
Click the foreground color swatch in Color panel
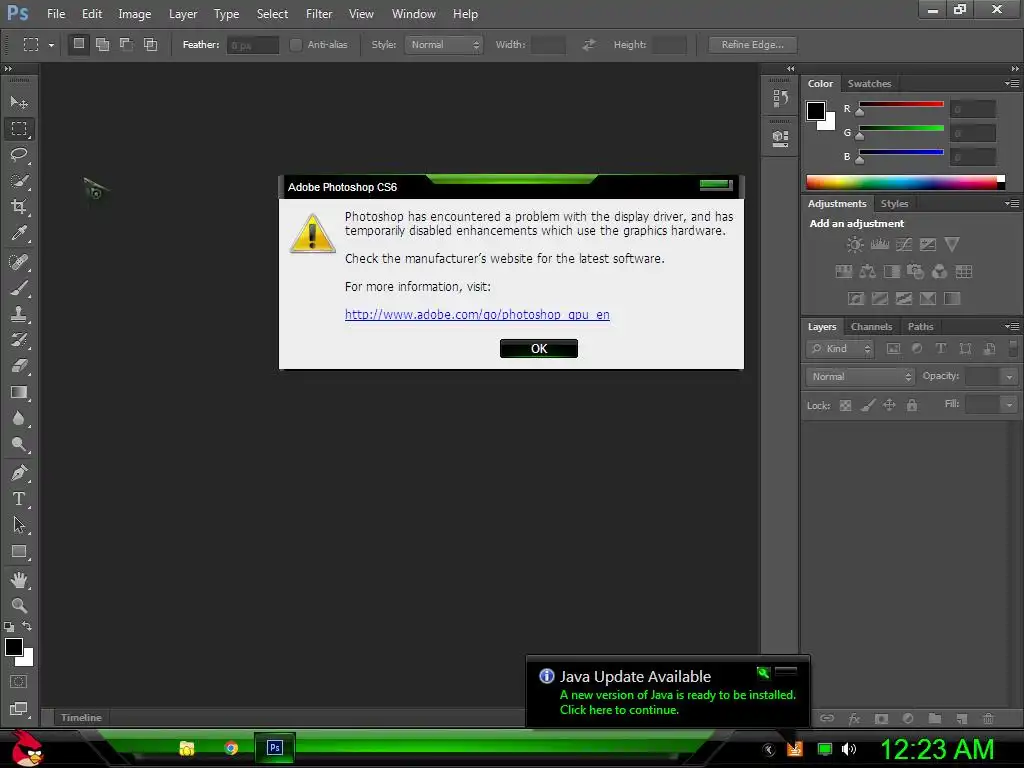click(816, 111)
